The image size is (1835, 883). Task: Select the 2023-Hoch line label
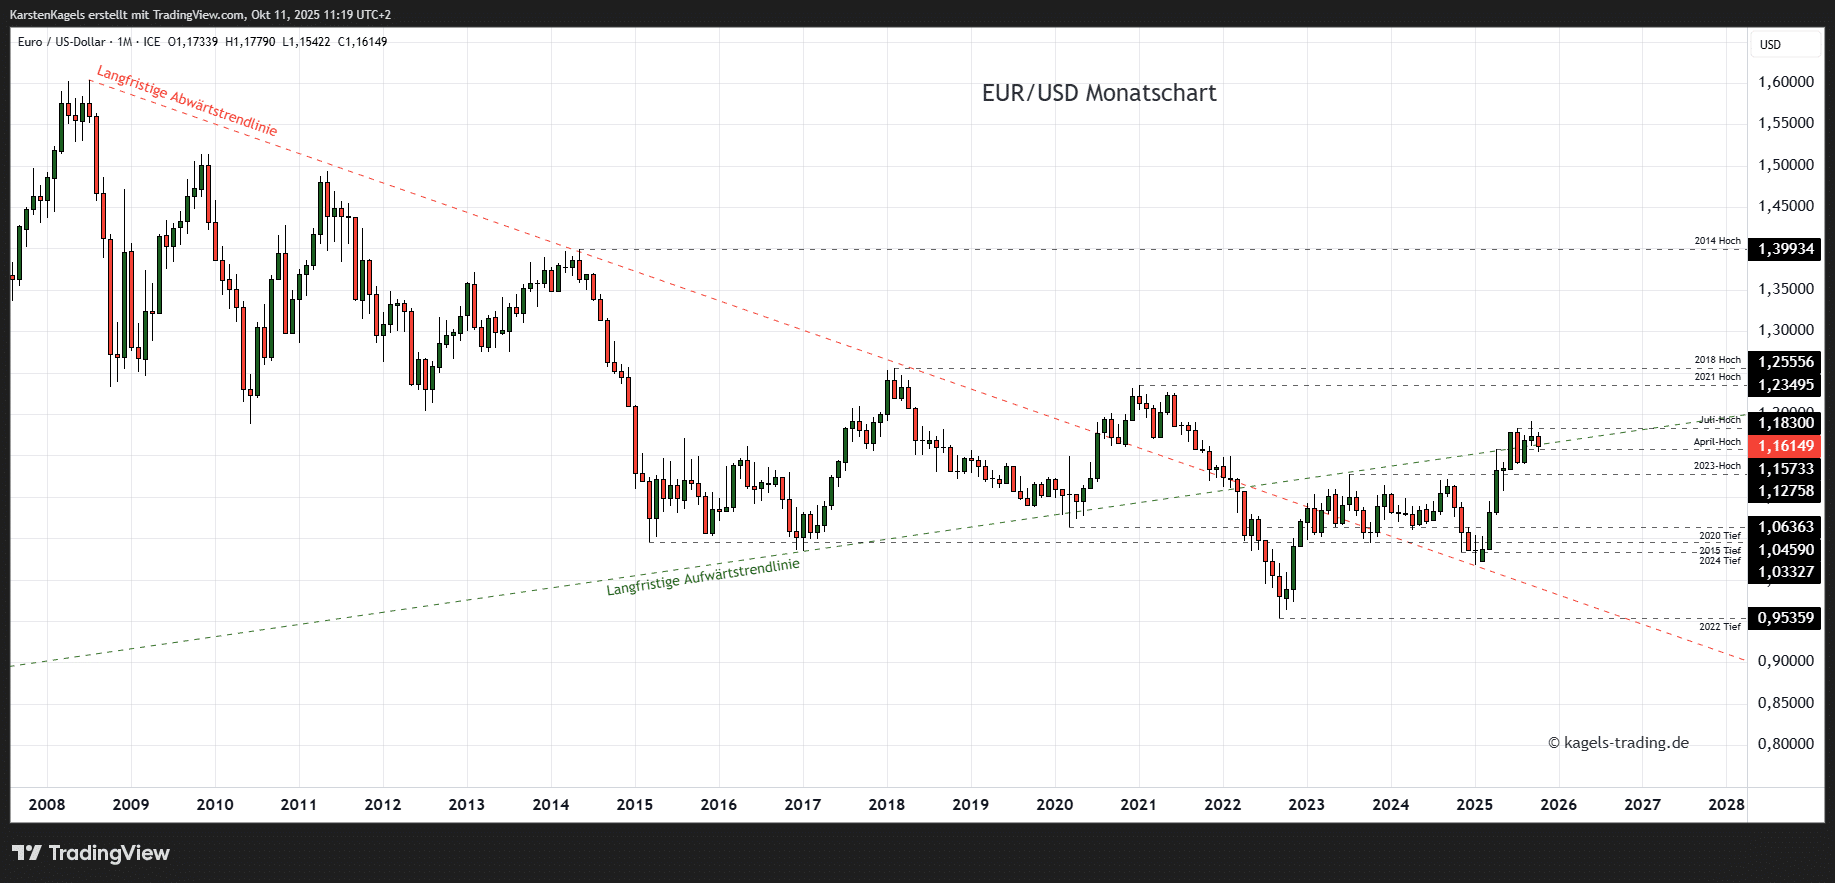1716,466
